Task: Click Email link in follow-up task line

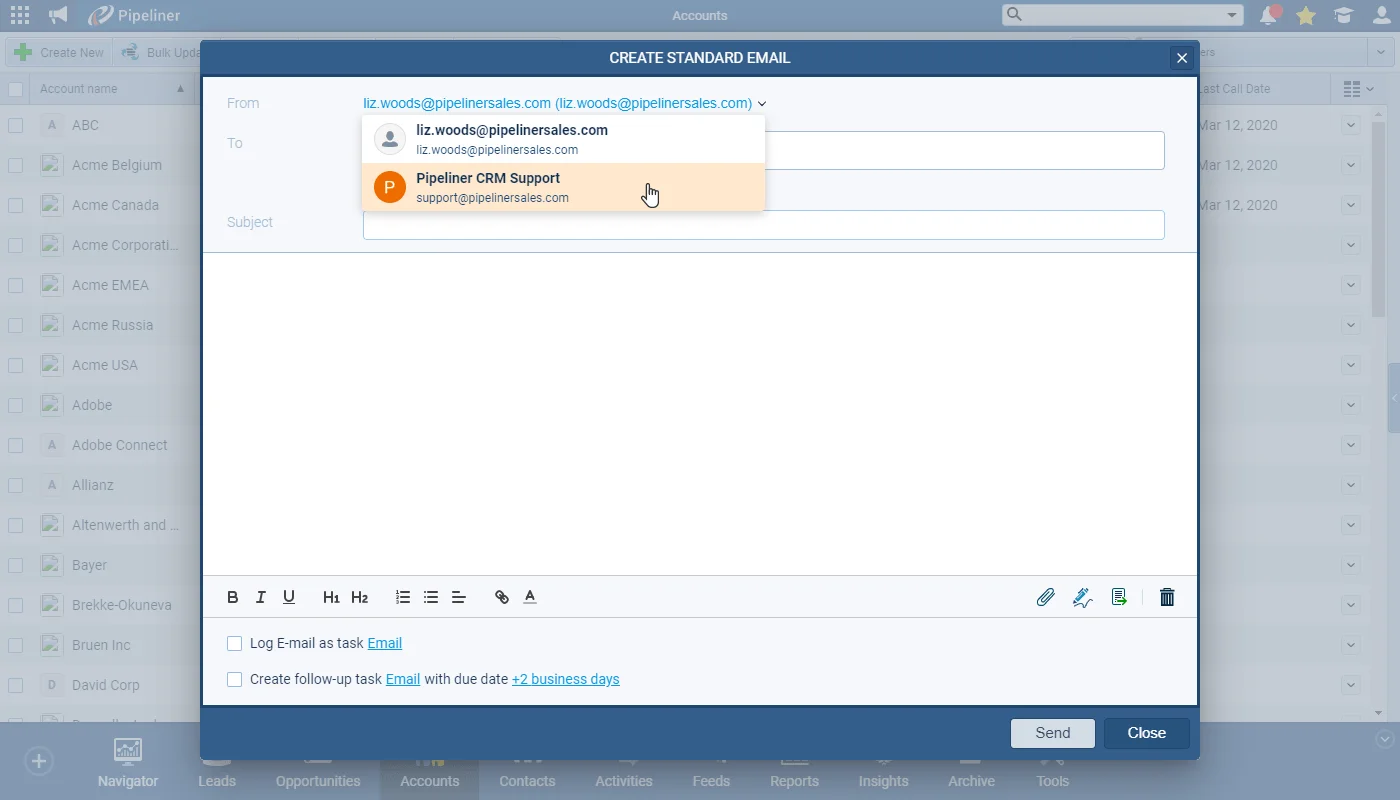Action: (403, 679)
